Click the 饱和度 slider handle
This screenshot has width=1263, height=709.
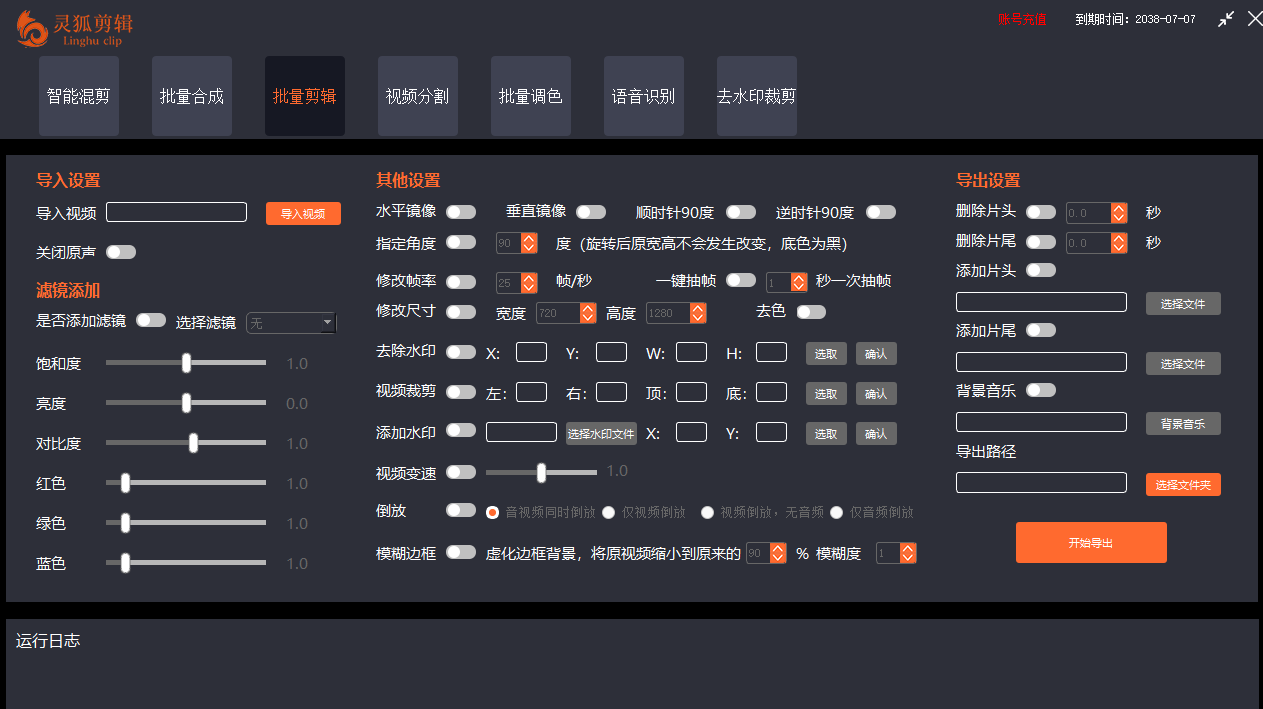point(185,363)
